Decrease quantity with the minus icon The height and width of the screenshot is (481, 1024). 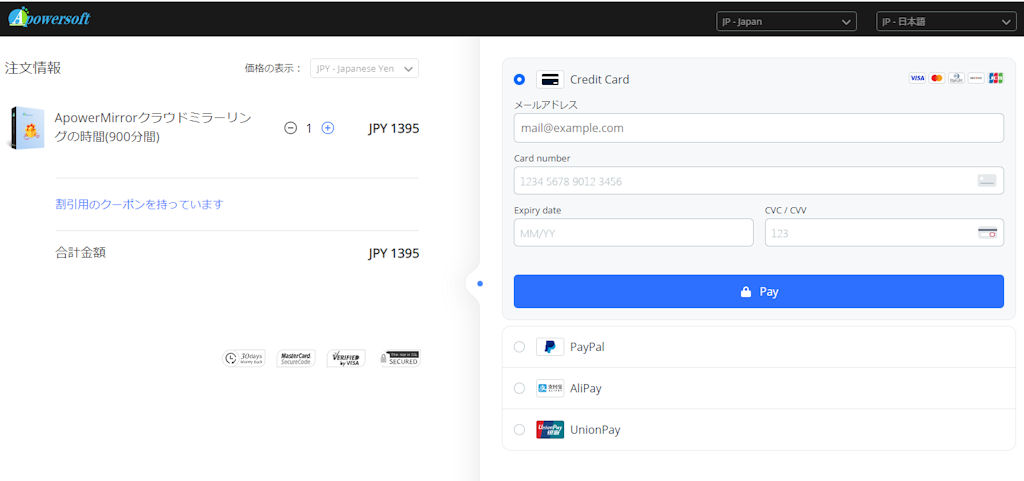(291, 129)
